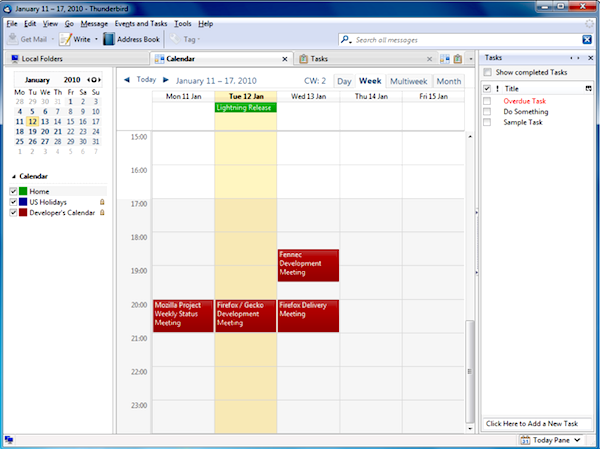Go to previous week with left arrow
This screenshot has height=449, width=600.
(127, 80)
